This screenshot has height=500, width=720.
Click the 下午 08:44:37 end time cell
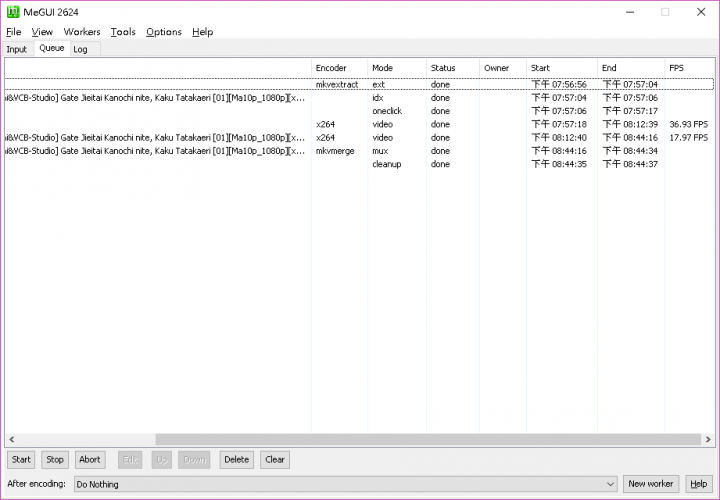[x=630, y=164]
